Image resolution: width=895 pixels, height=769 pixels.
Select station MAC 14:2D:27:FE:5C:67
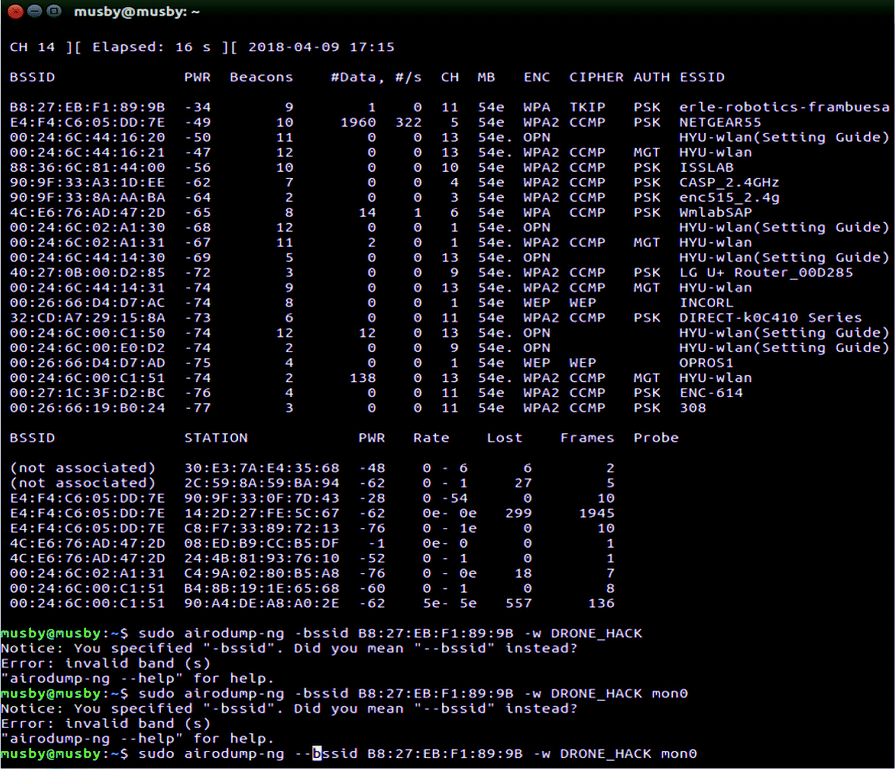(x=261, y=513)
